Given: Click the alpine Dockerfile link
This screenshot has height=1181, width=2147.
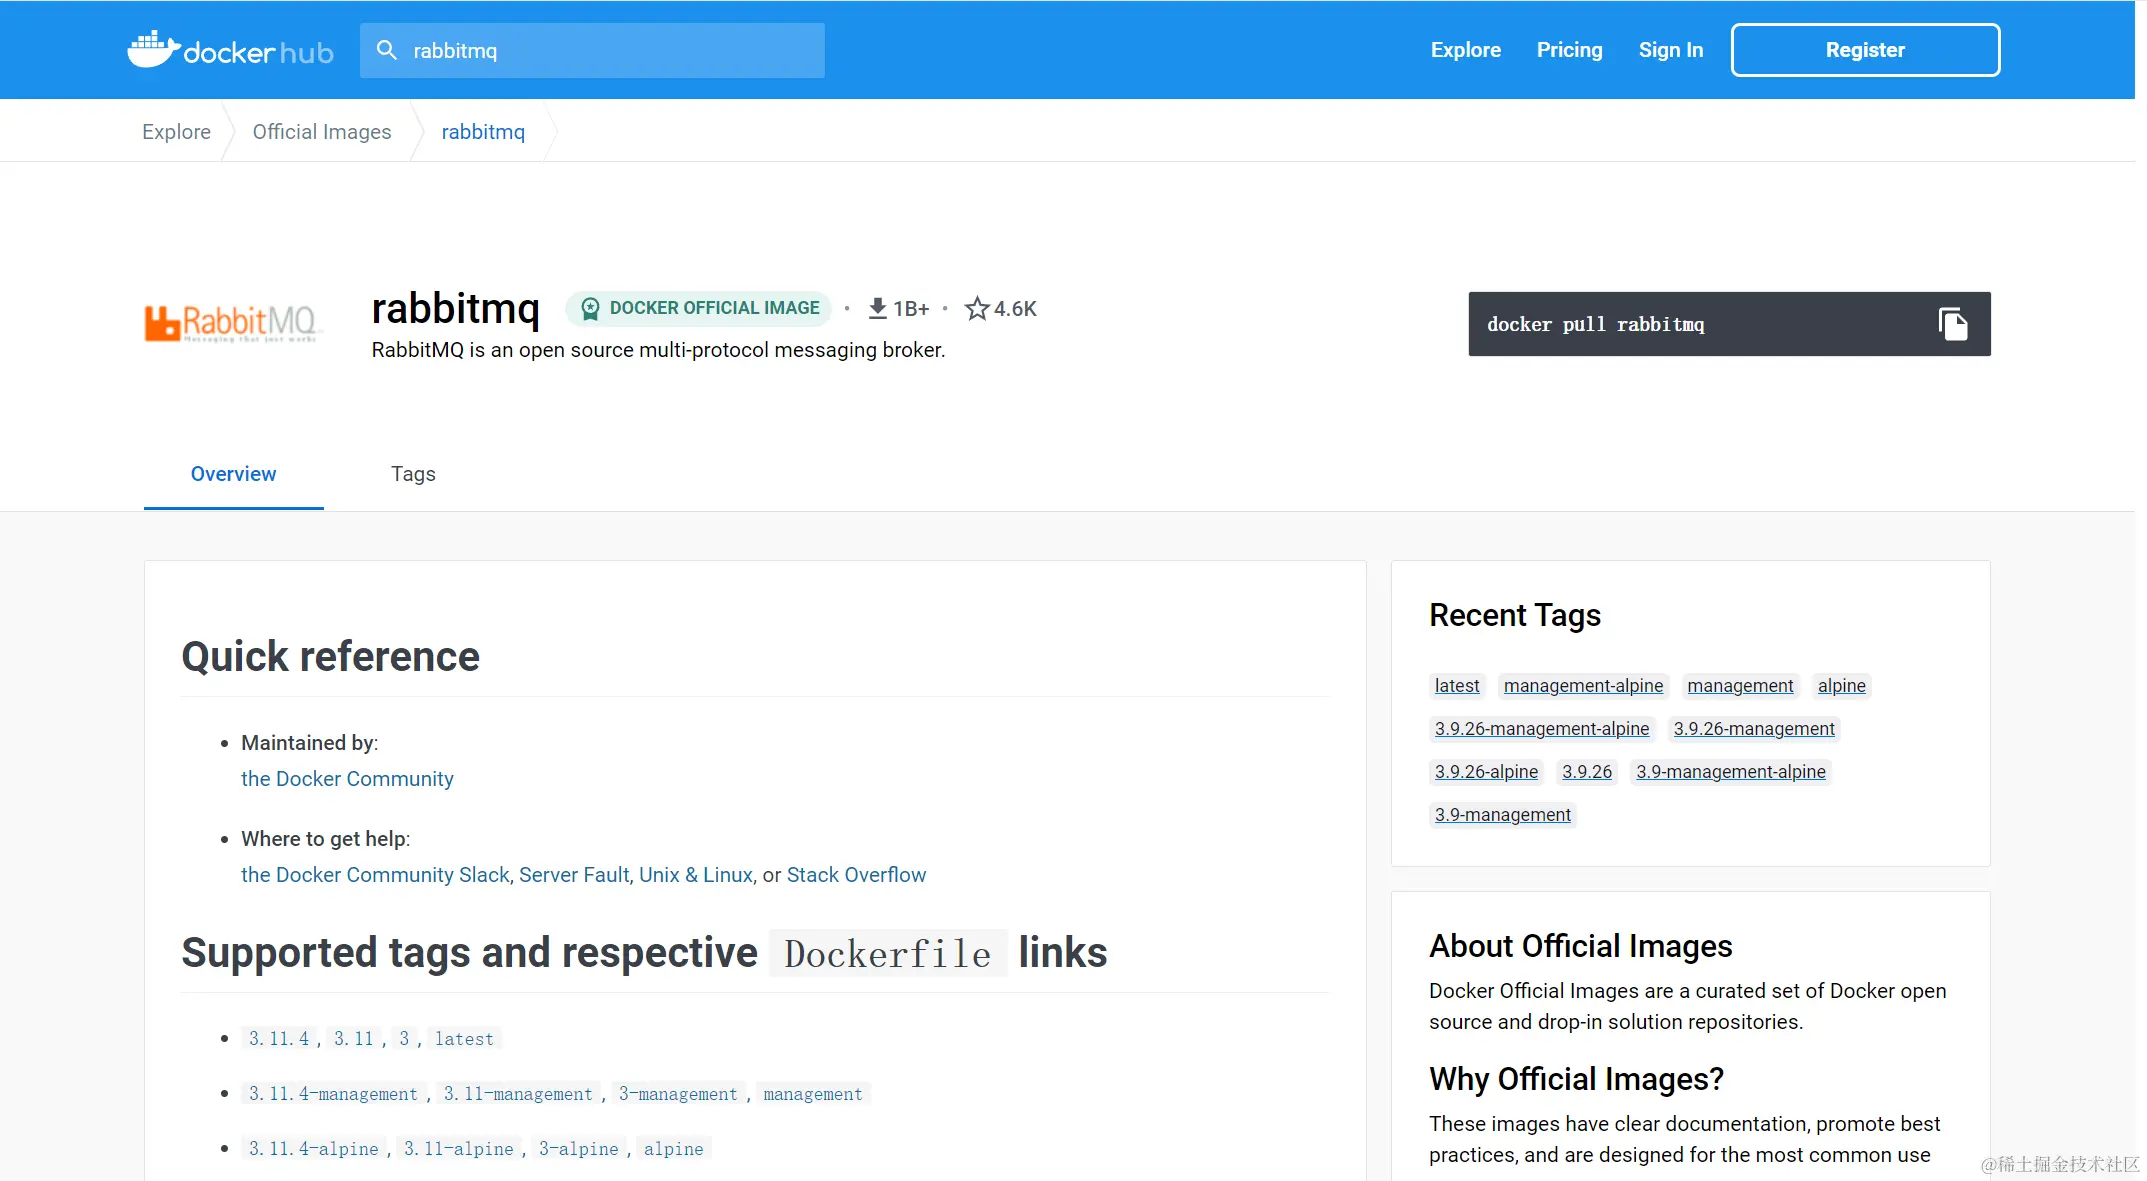Looking at the screenshot, I should click(x=674, y=1149).
